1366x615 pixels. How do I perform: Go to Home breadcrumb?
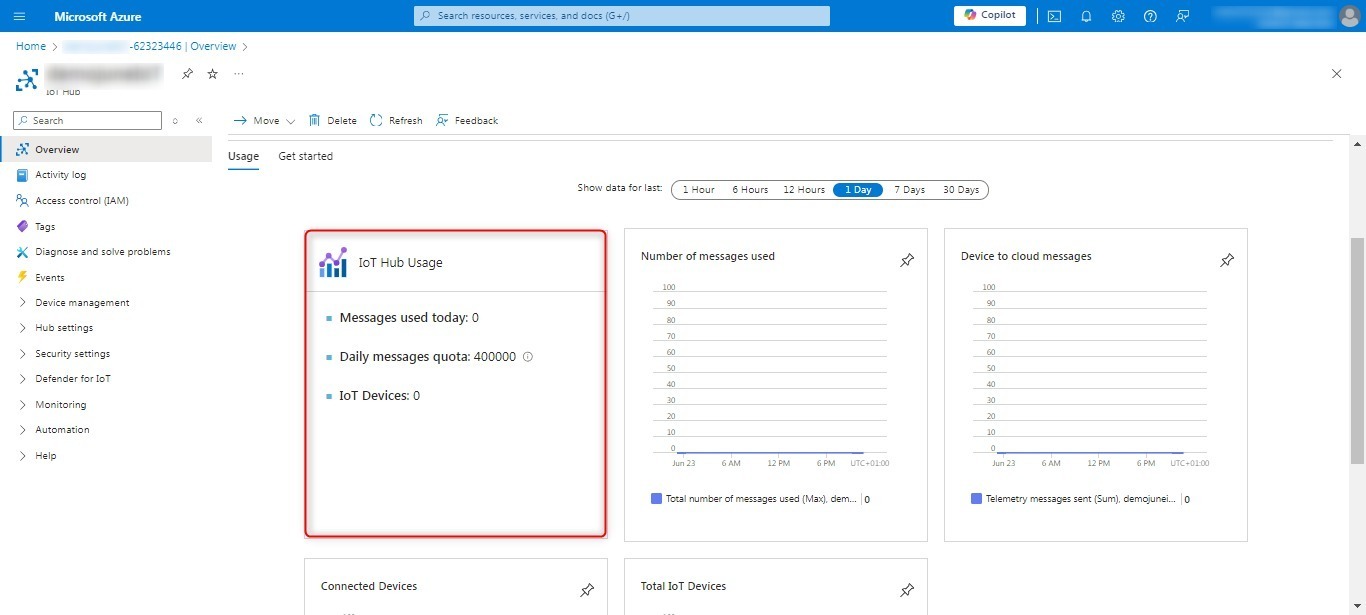click(31, 46)
